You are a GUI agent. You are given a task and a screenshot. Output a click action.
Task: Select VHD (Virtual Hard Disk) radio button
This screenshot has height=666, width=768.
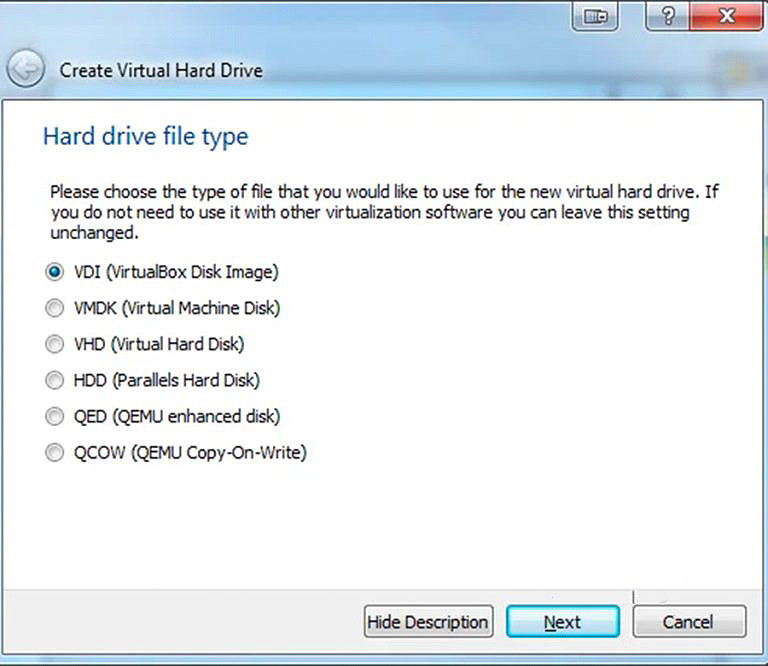click(144, 344)
